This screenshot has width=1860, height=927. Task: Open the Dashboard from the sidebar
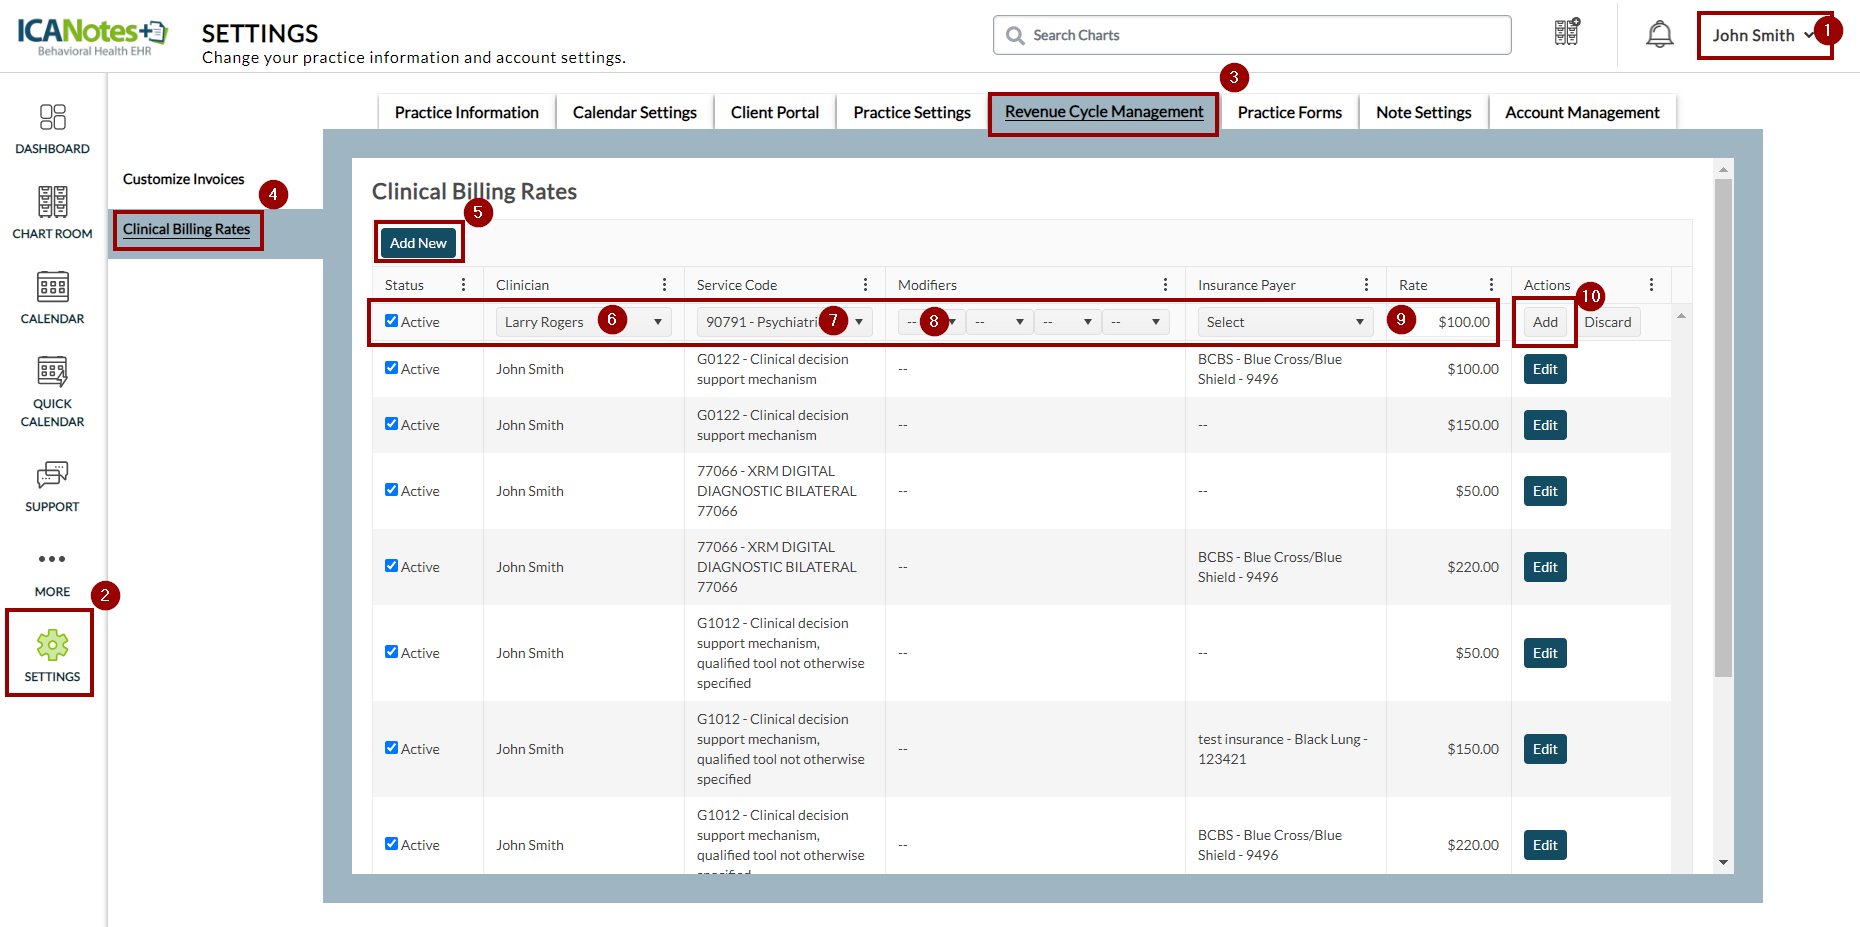tap(52, 118)
